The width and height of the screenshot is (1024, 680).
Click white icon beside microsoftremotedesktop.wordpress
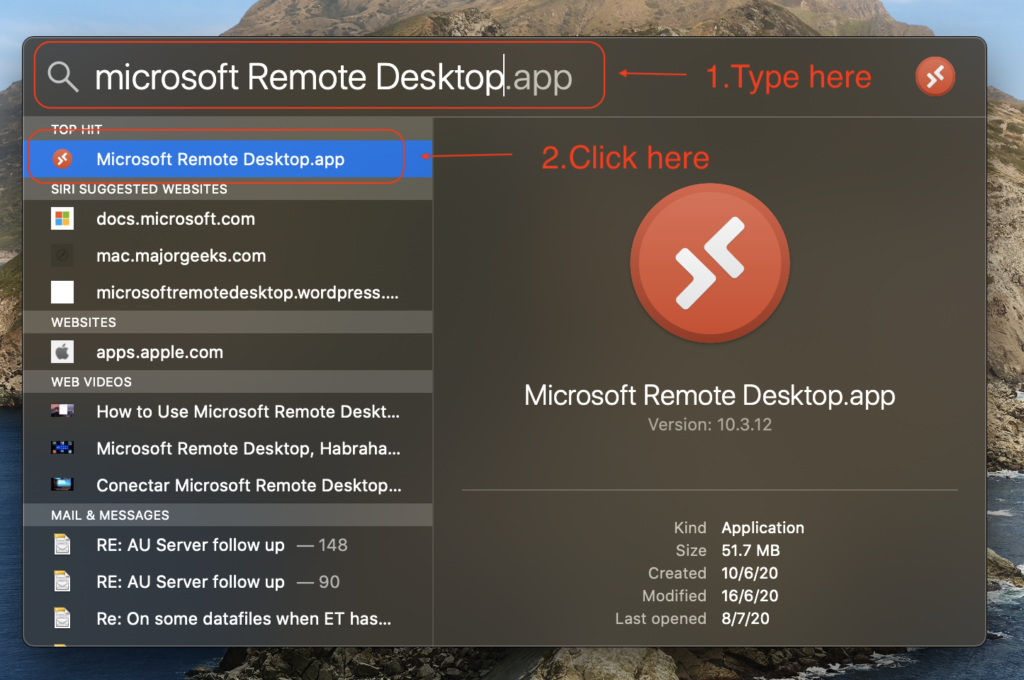[x=63, y=292]
